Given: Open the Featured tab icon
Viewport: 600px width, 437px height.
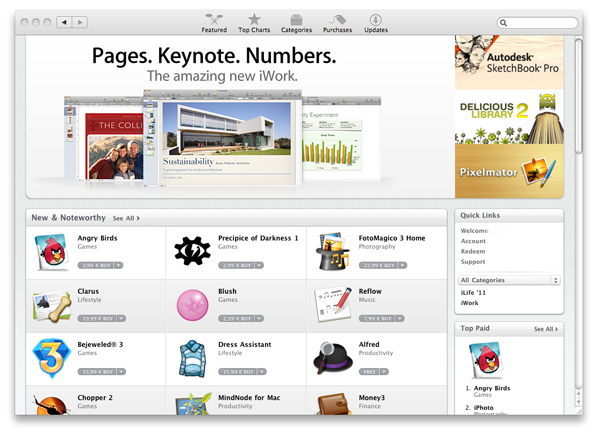Looking at the screenshot, I should pyautogui.click(x=214, y=19).
